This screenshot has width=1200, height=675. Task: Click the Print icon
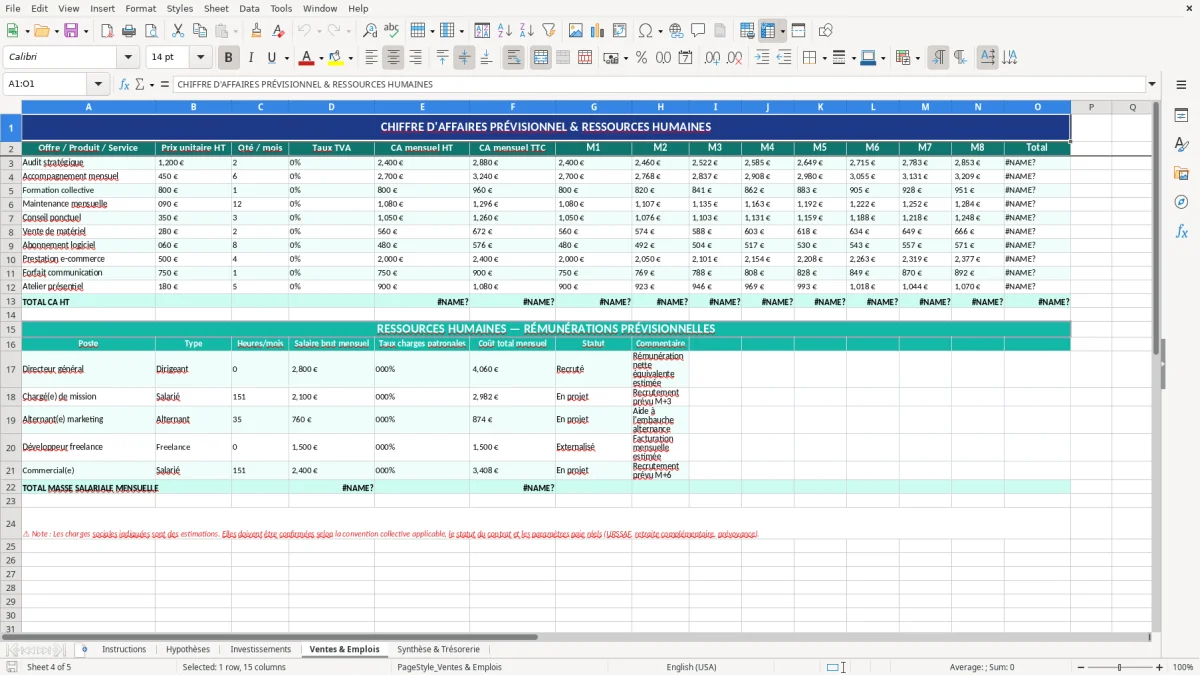pyautogui.click(x=129, y=31)
